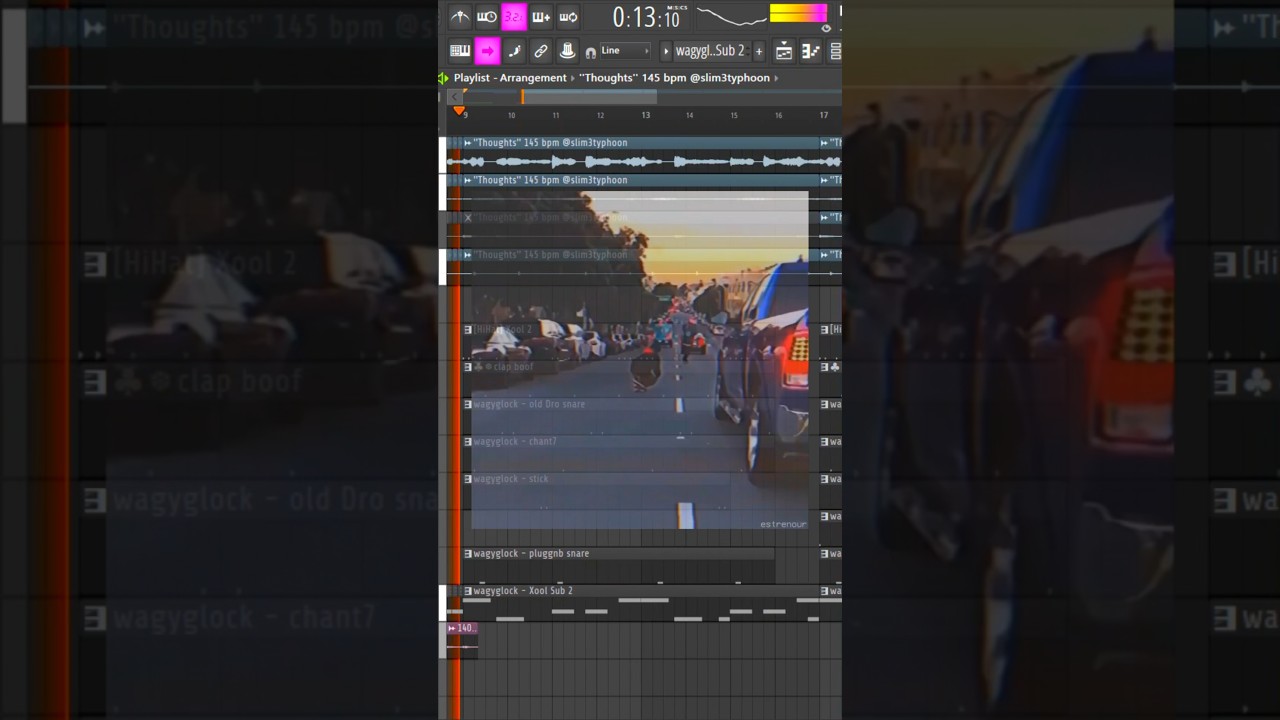This screenshot has width=1280, height=720.
Task: Click pattern icon of [HiHat] Xool 2 clip
Action: [x=467, y=329]
